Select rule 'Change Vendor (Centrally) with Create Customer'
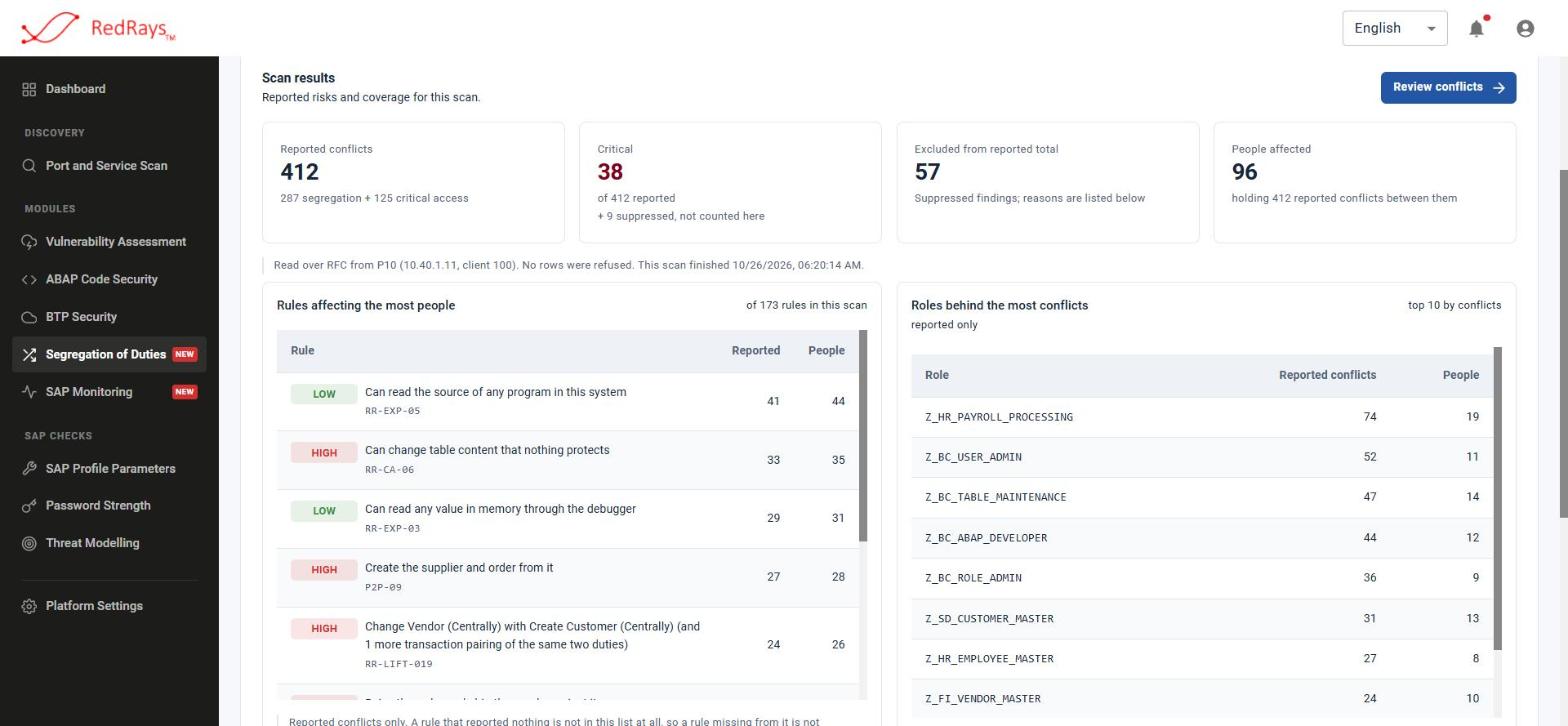1568x726 pixels. tap(568, 645)
